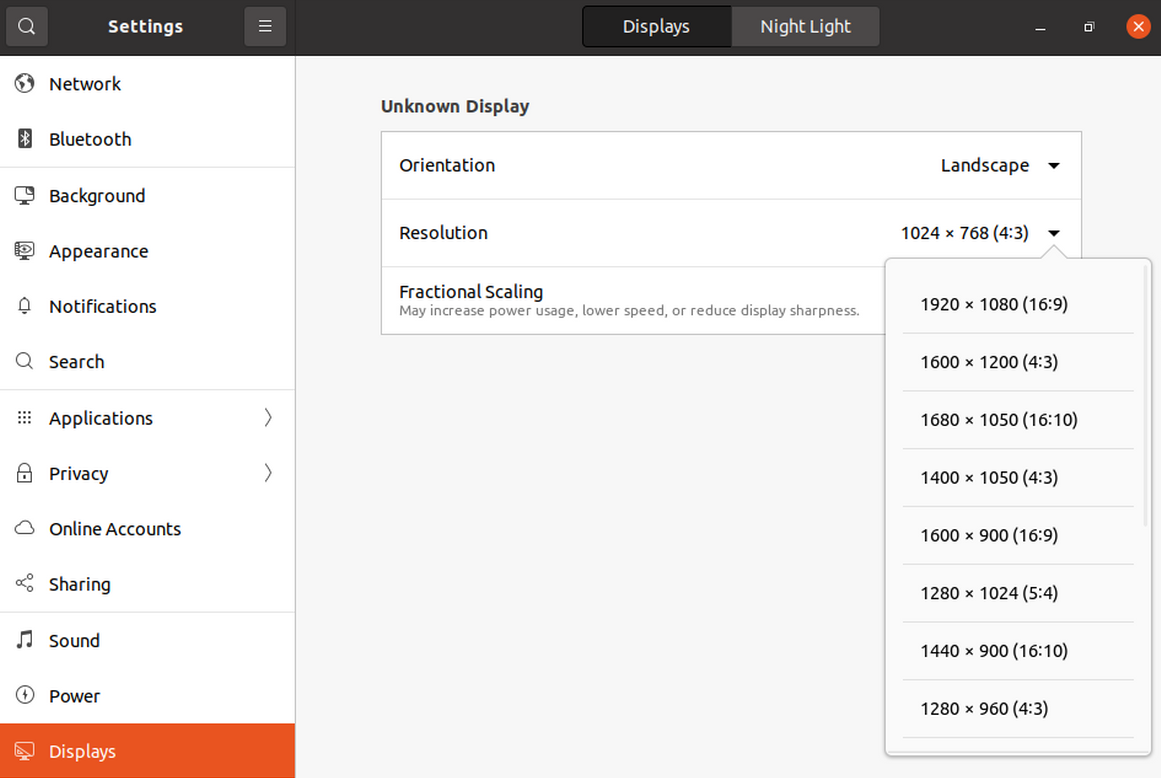The width and height of the screenshot is (1161, 778).
Task: Click the Sharing icon in sidebar
Action: 25,585
